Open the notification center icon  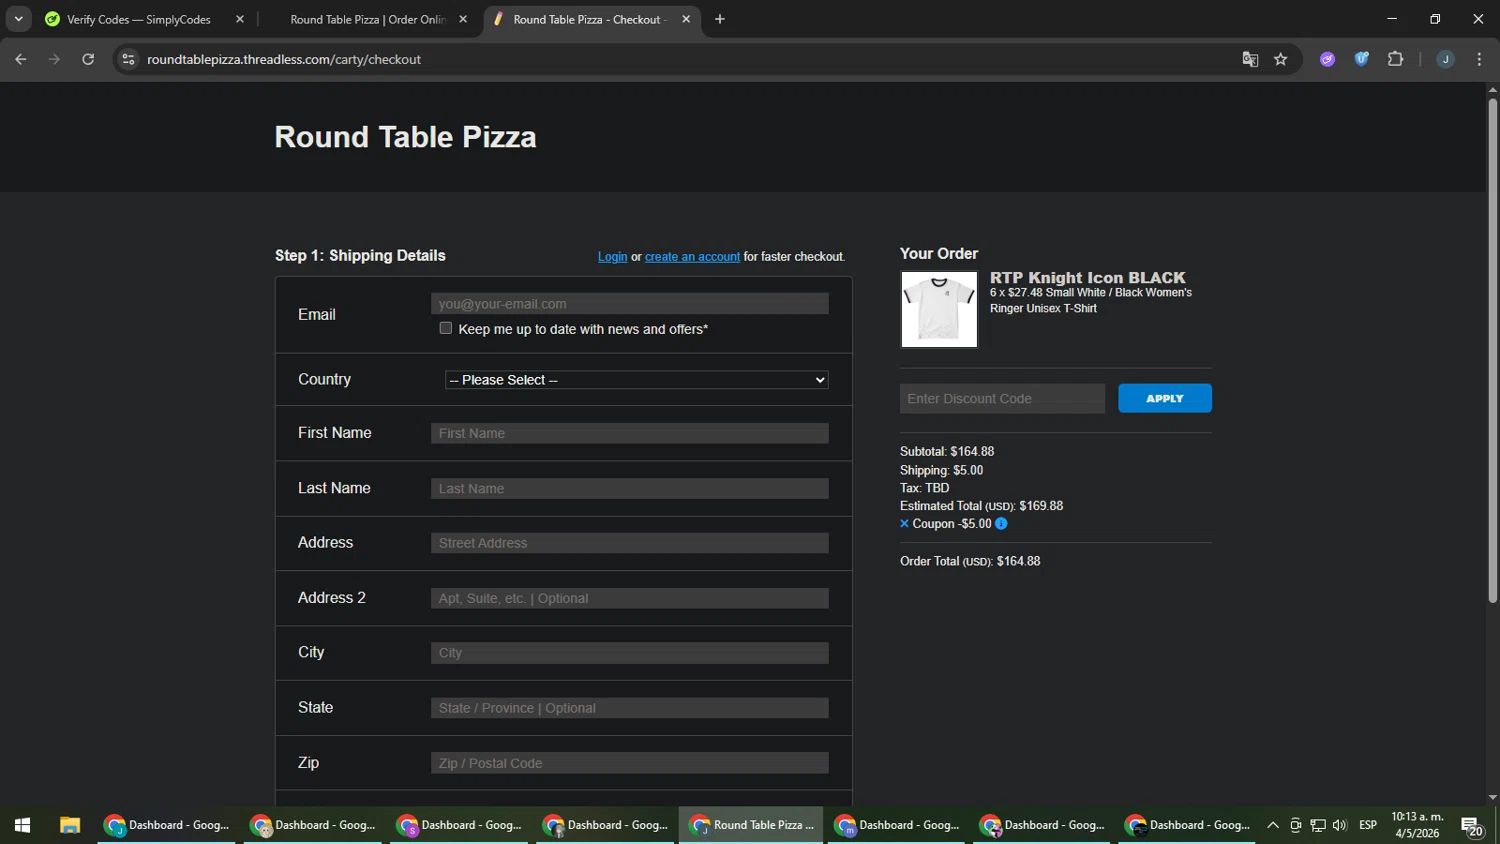pos(1472,826)
